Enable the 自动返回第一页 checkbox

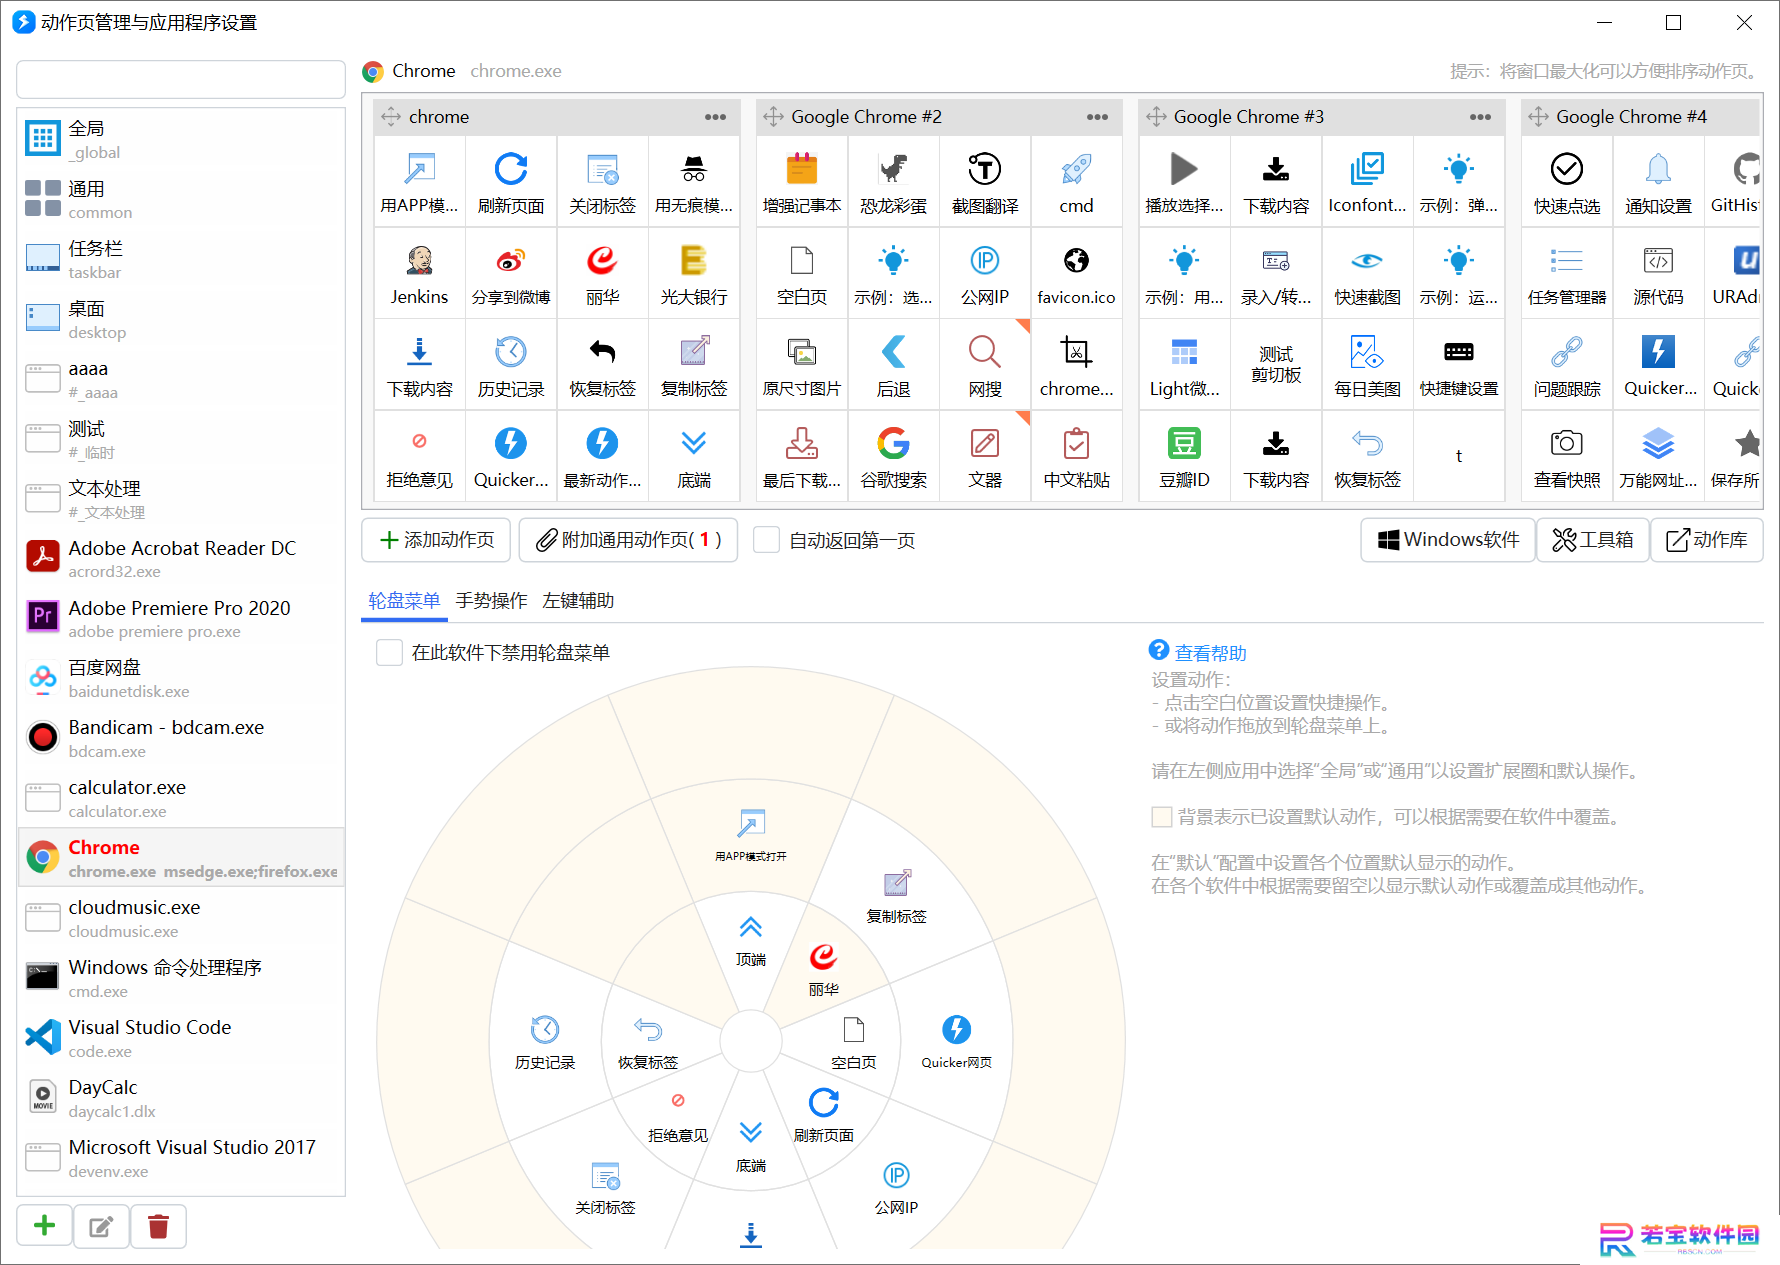click(767, 540)
